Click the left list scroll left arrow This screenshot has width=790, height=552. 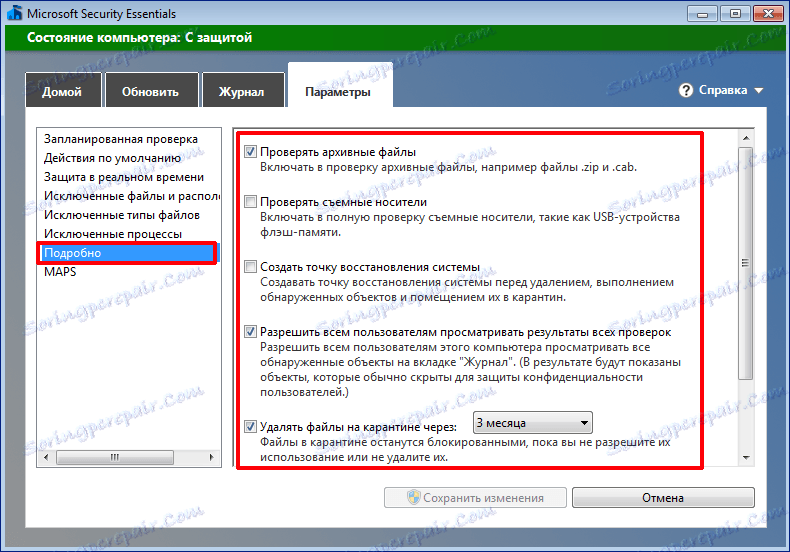point(46,457)
